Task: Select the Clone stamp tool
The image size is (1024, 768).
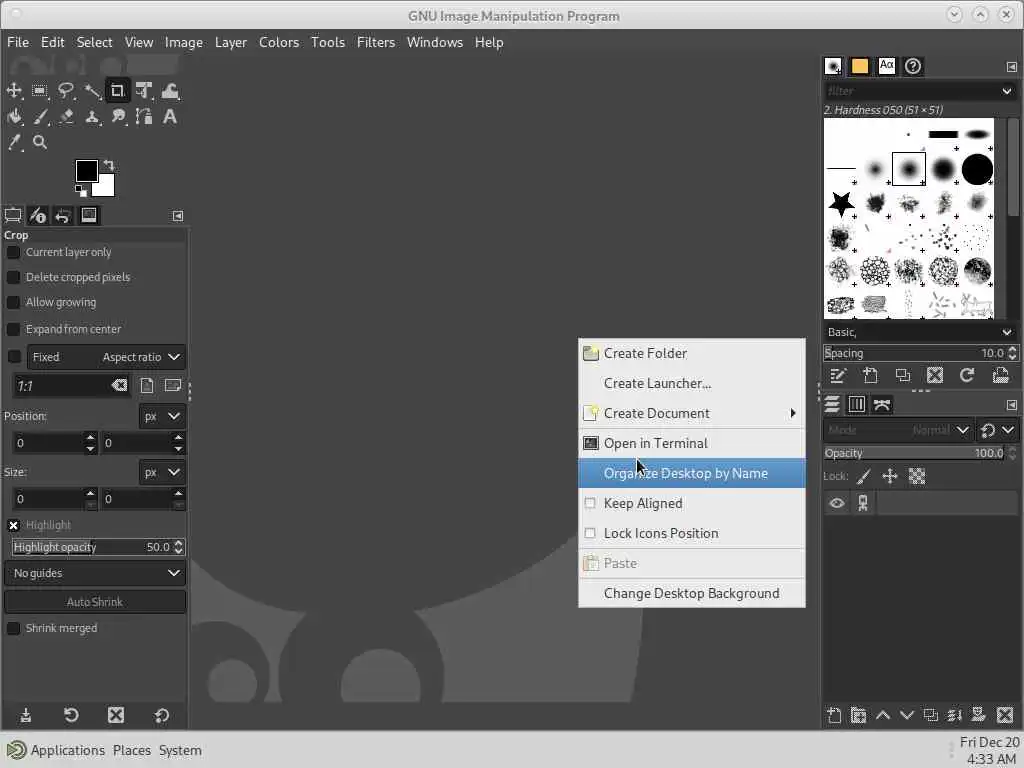Action: click(92, 117)
